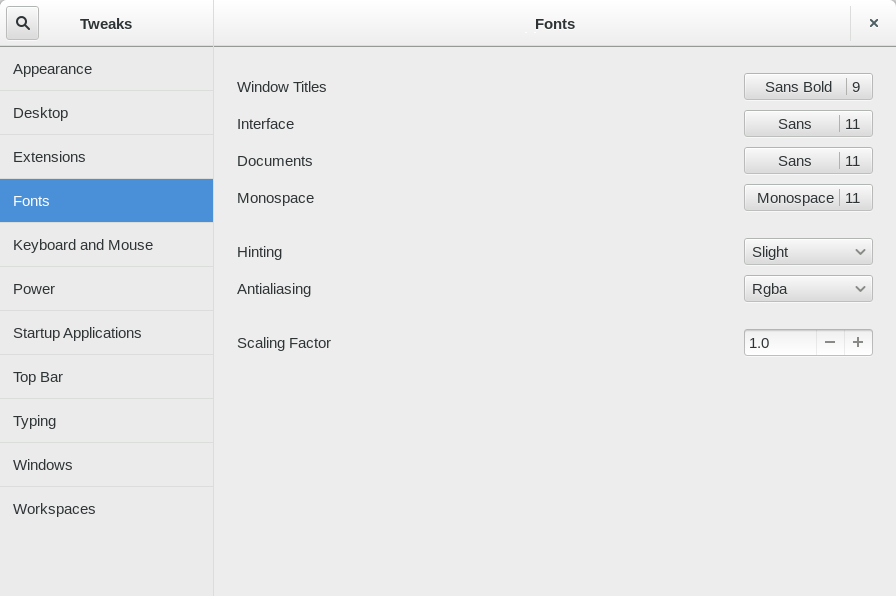Select the Power section

[106, 289]
